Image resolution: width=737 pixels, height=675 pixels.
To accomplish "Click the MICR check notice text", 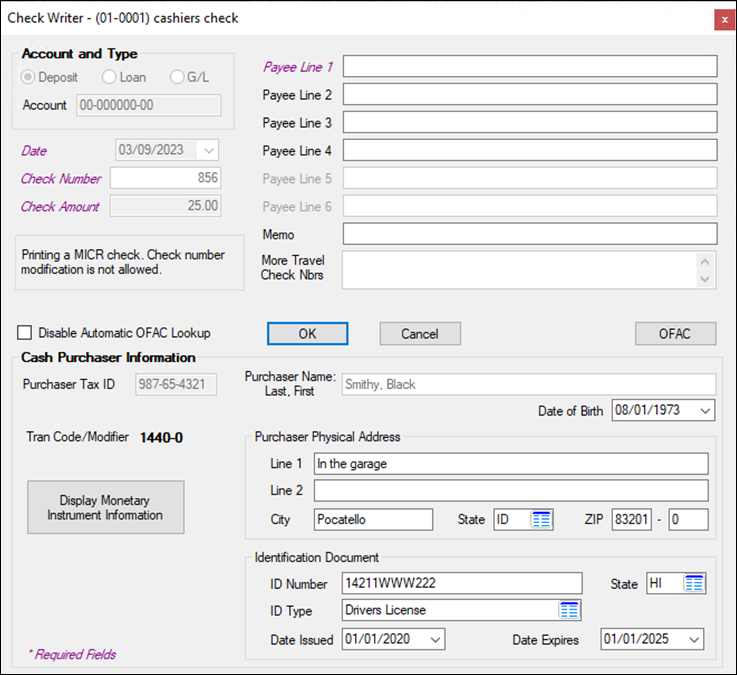I will click(123, 262).
